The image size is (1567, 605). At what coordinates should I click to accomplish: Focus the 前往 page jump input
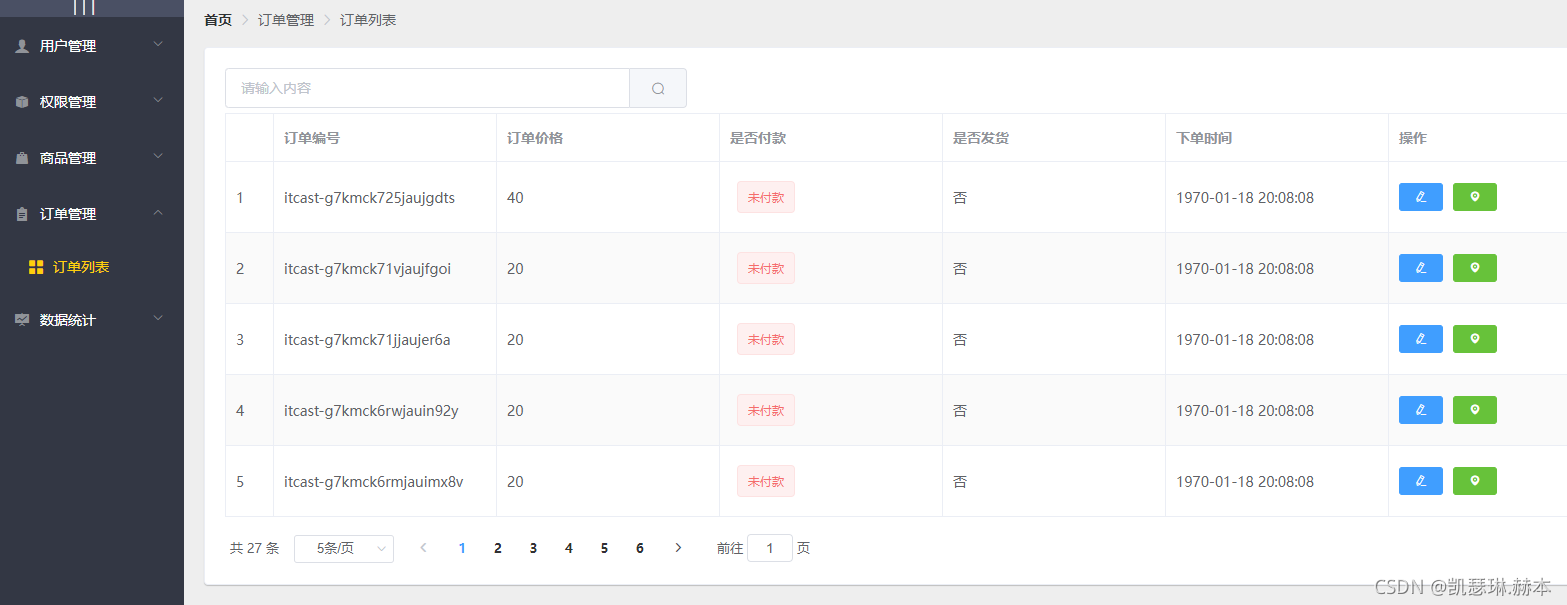coord(770,548)
